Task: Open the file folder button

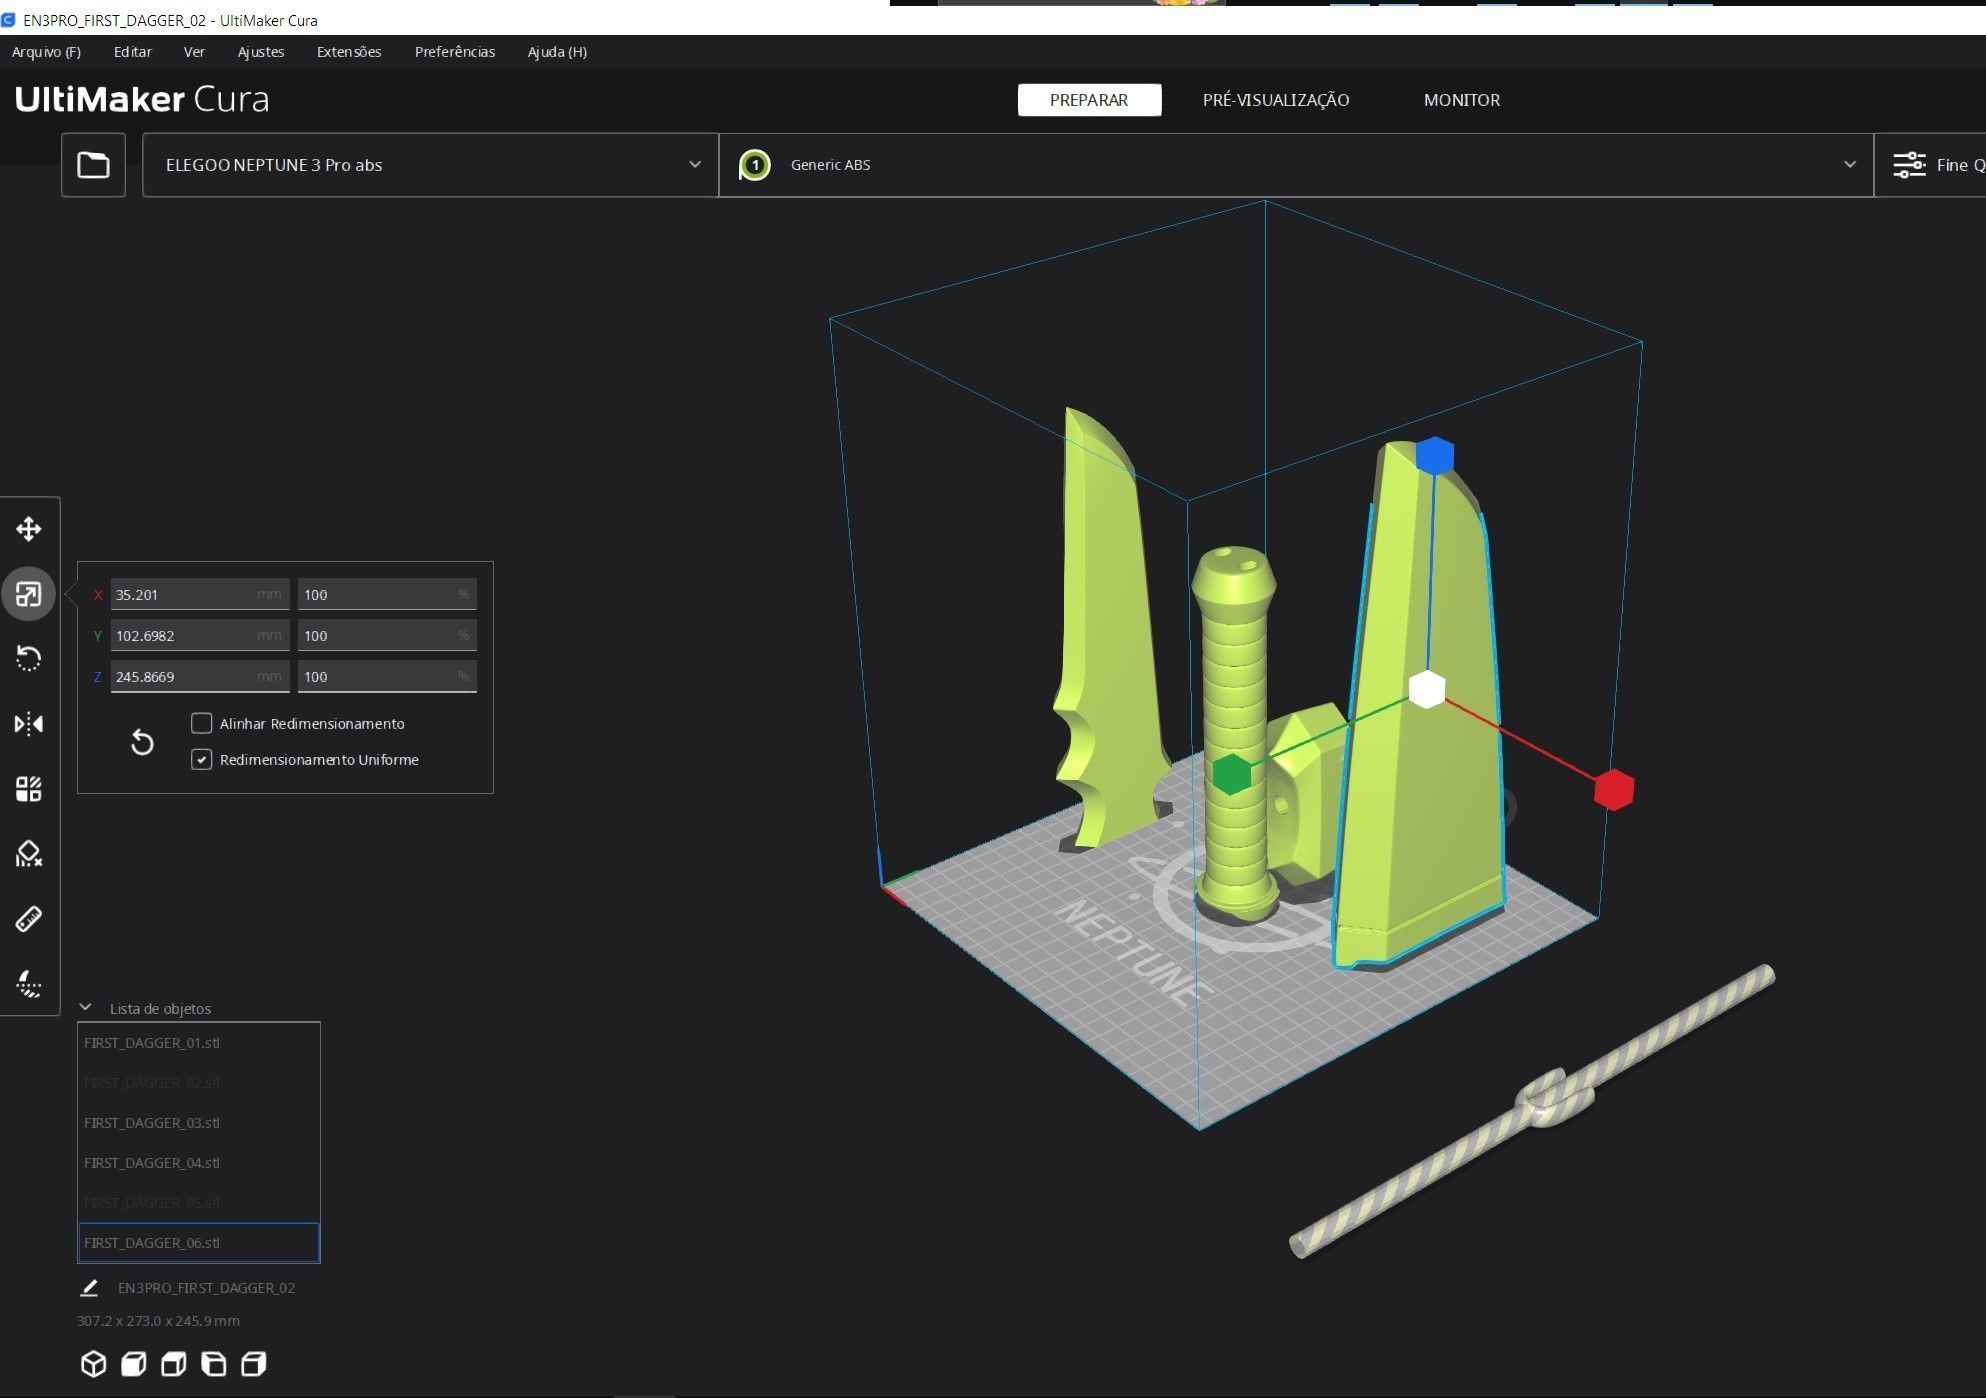Action: 93,165
